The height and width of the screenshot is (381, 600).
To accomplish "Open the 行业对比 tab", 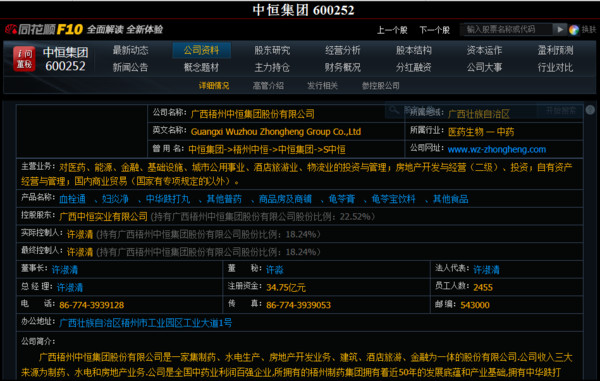I will click(555, 68).
